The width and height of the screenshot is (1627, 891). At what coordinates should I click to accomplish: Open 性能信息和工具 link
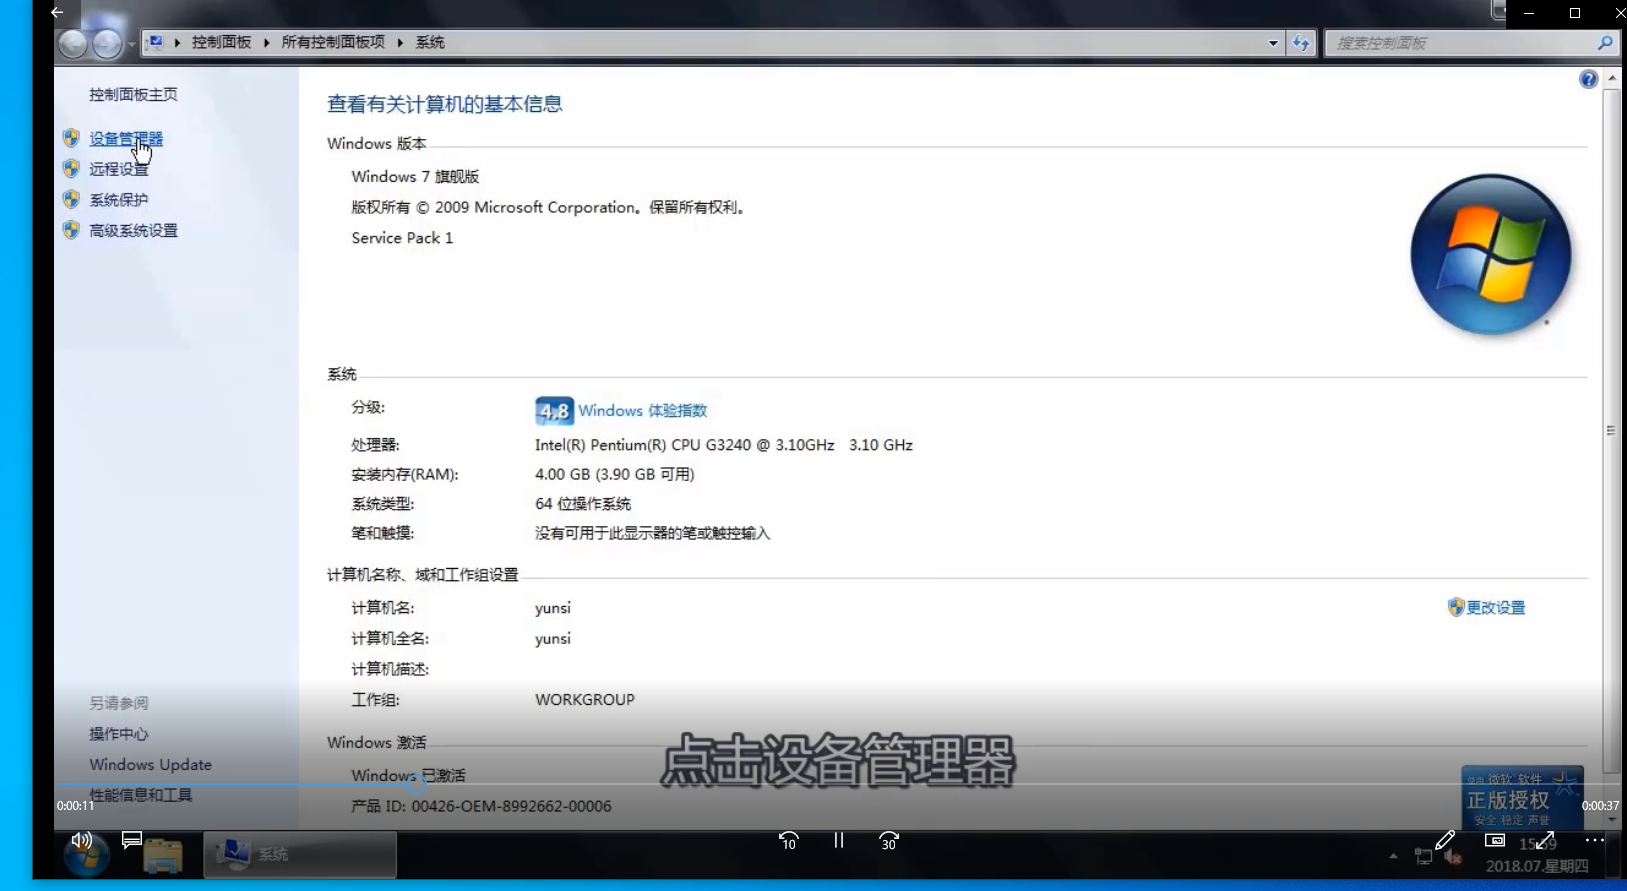coord(141,795)
